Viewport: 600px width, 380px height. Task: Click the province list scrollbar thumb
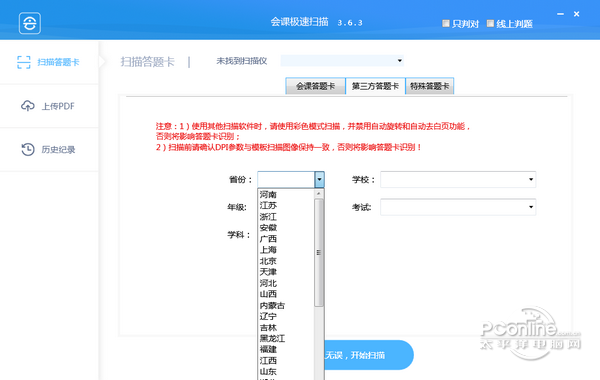(x=319, y=253)
